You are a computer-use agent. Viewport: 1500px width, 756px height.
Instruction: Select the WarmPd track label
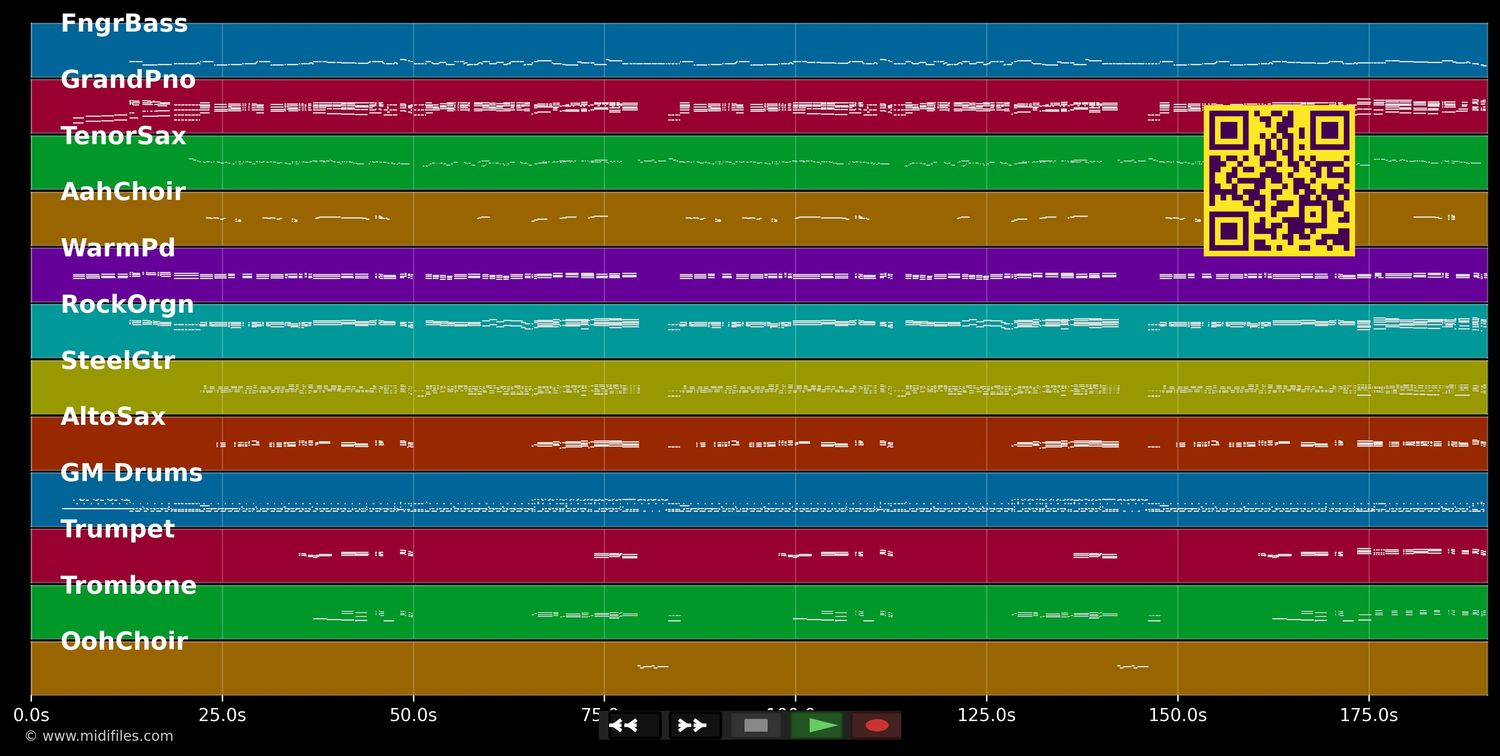click(x=118, y=248)
